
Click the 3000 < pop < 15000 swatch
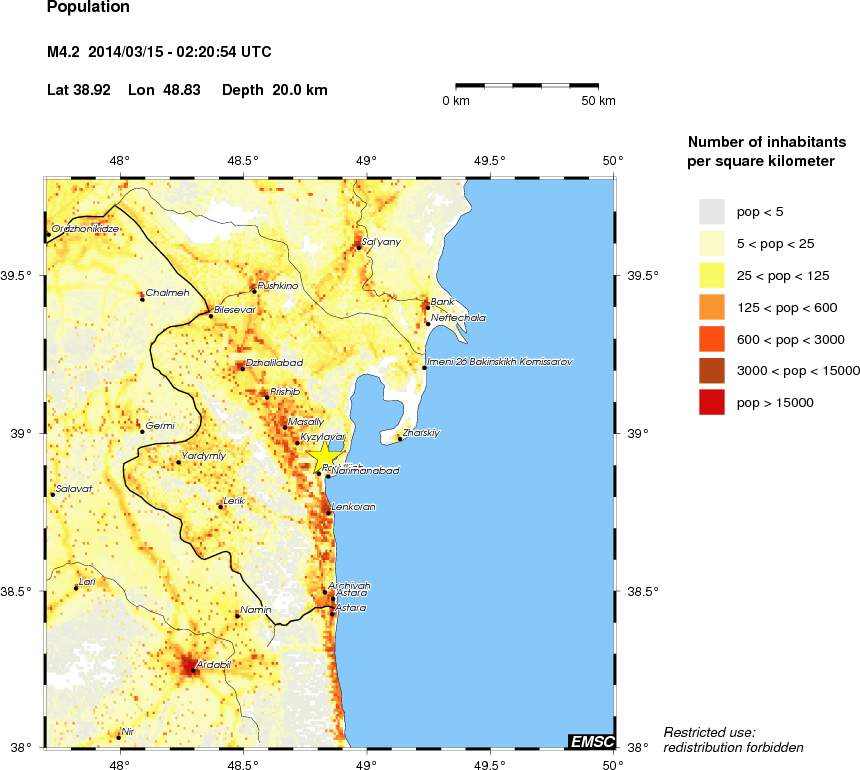tap(711, 371)
